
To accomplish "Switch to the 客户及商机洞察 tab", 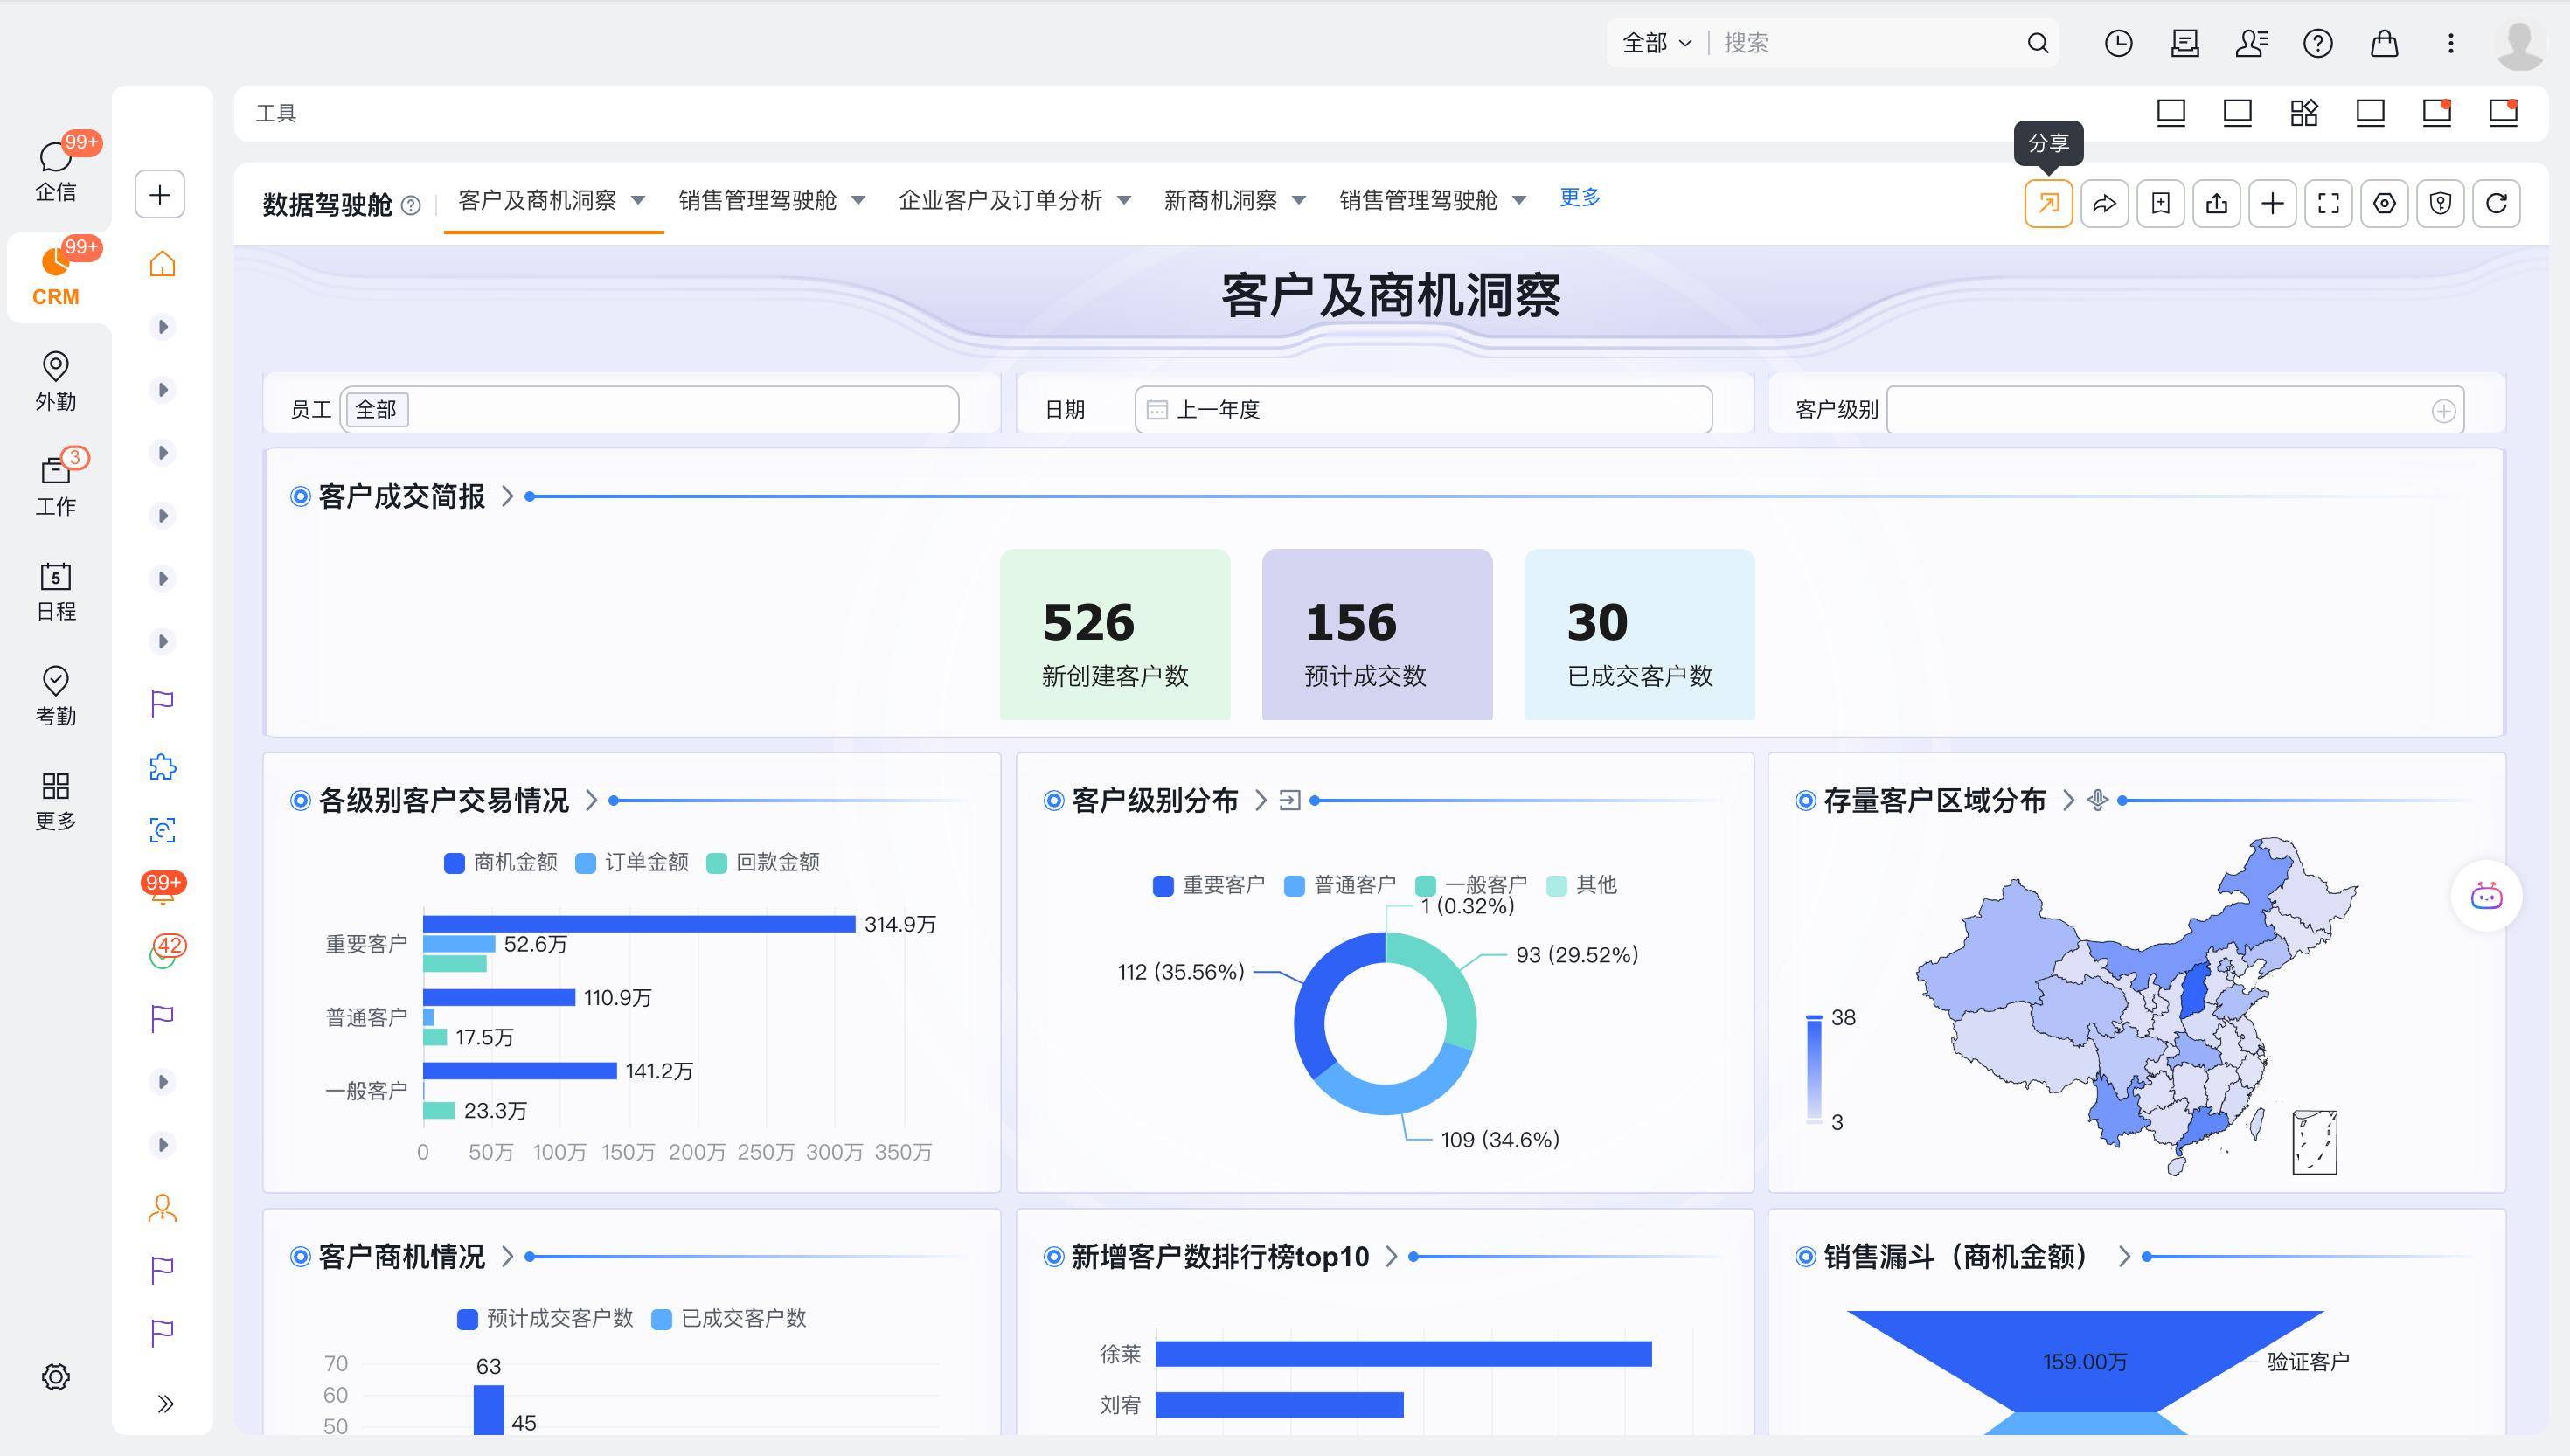I will (x=537, y=200).
